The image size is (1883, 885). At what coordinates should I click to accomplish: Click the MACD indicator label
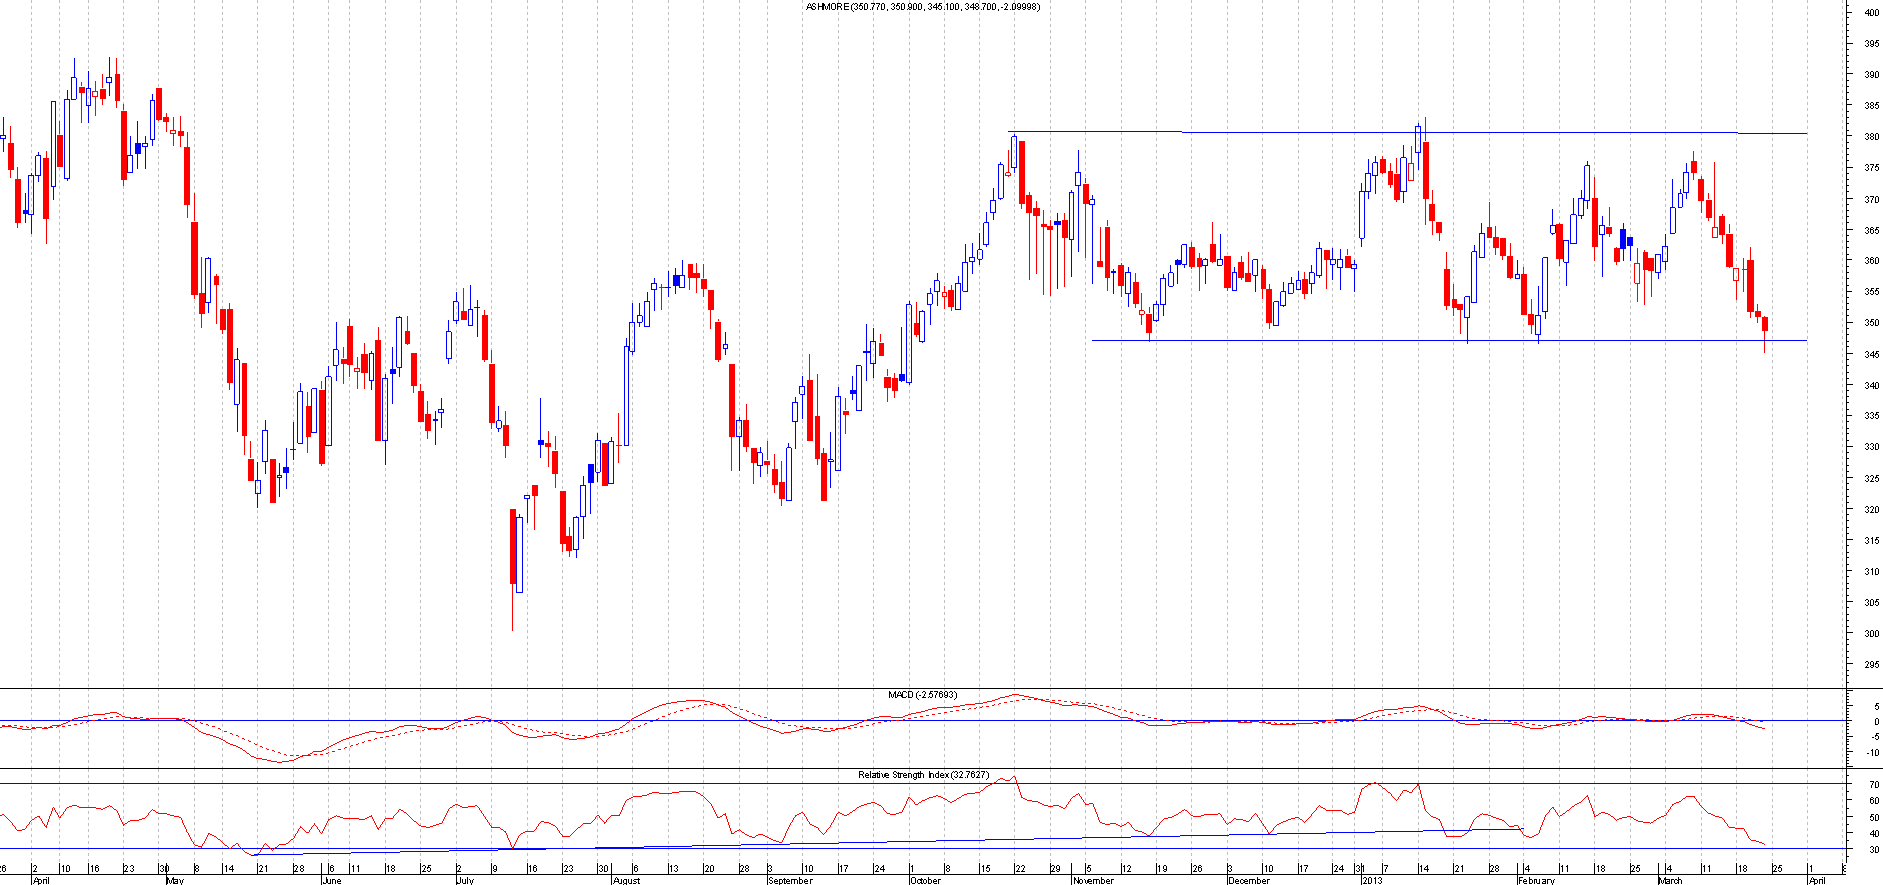[x=922, y=694]
